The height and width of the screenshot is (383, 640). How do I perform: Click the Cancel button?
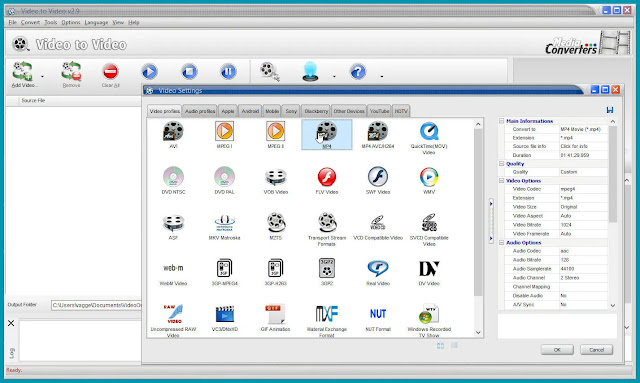[596, 350]
